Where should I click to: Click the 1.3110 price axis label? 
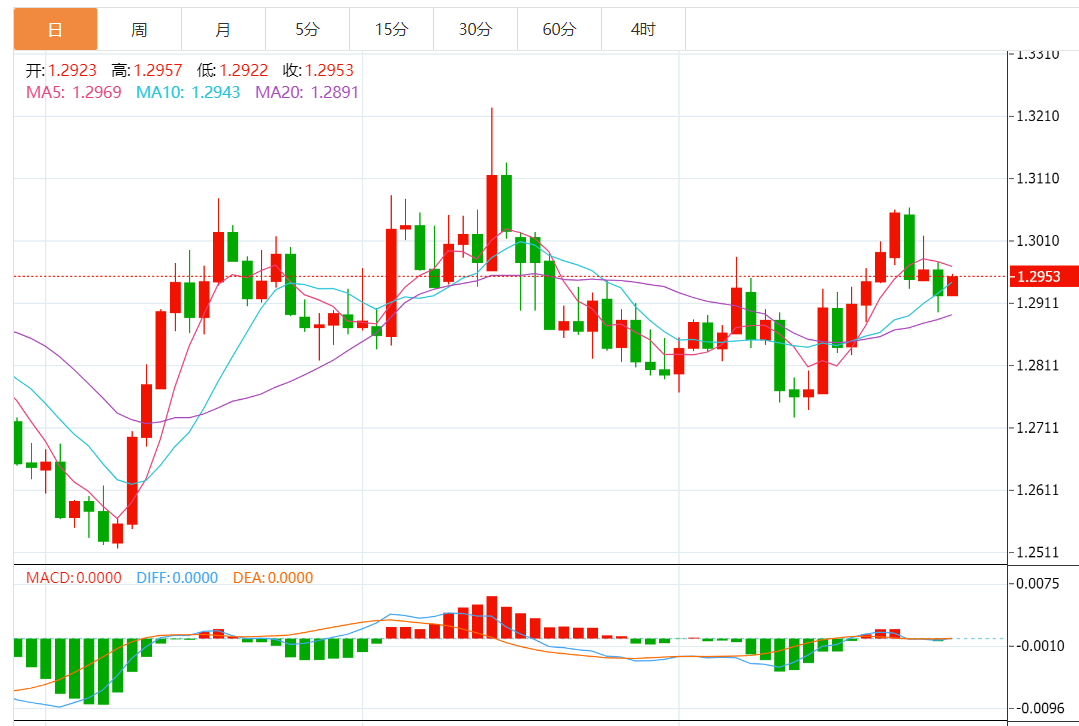coord(1038,178)
